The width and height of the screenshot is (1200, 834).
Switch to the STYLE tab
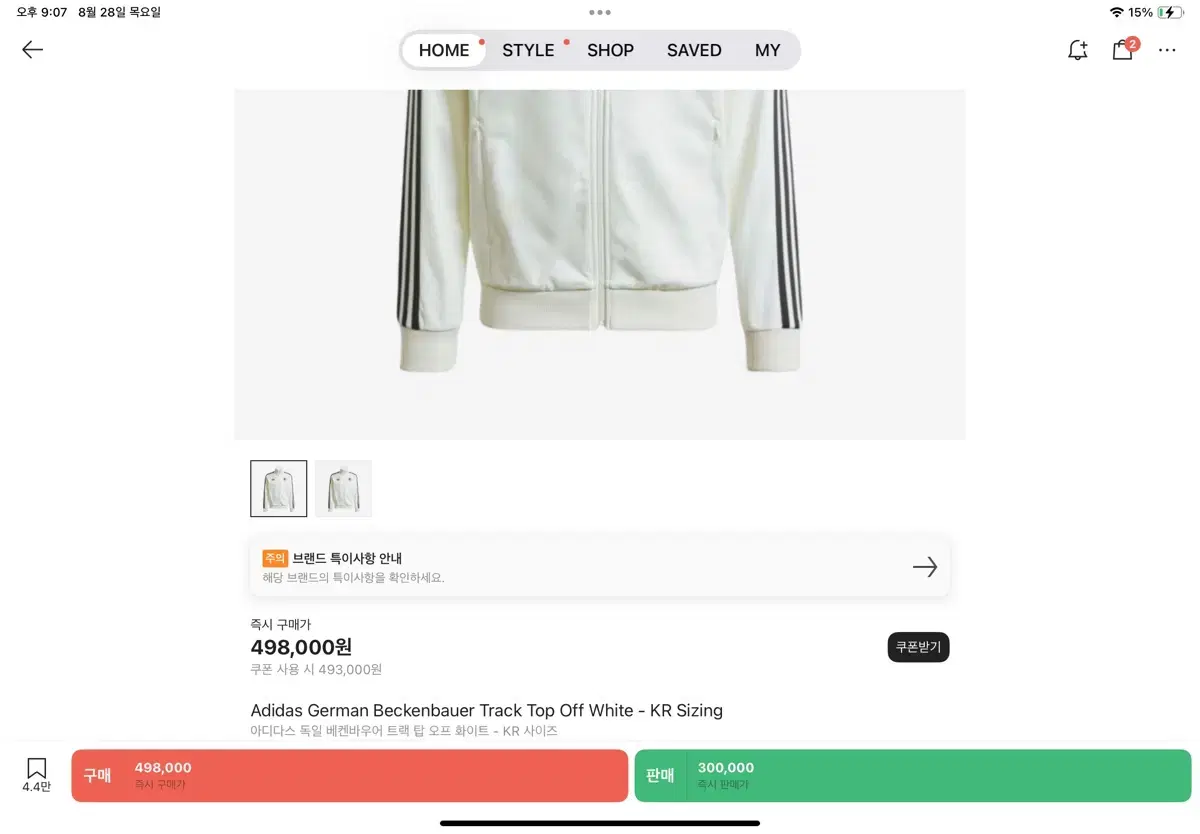coord(528,50)
